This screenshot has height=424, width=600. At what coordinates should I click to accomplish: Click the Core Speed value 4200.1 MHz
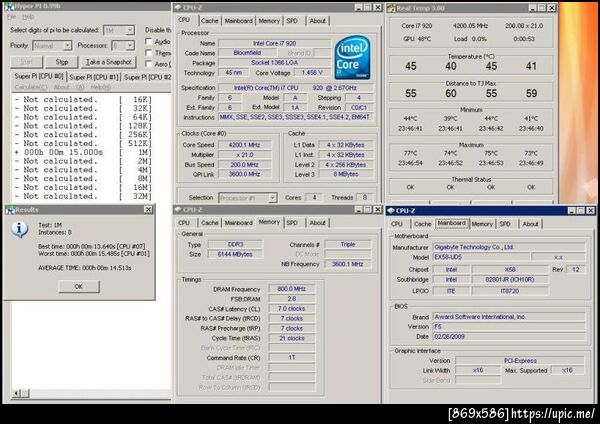[244, 145]
